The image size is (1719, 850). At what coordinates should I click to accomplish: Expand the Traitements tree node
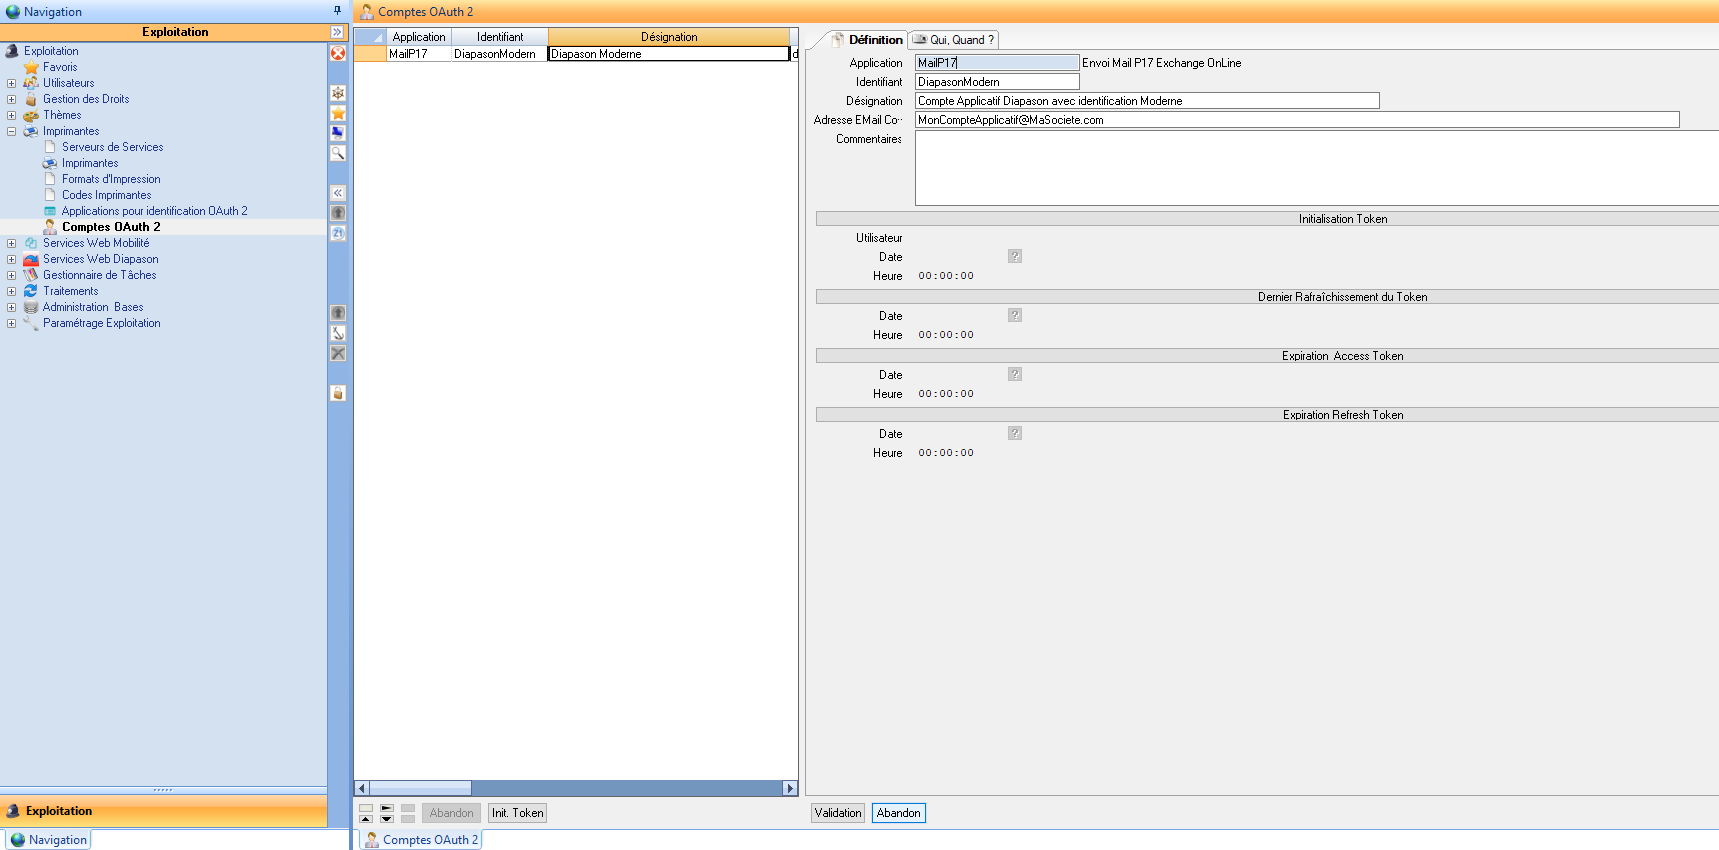coord(11,291)
